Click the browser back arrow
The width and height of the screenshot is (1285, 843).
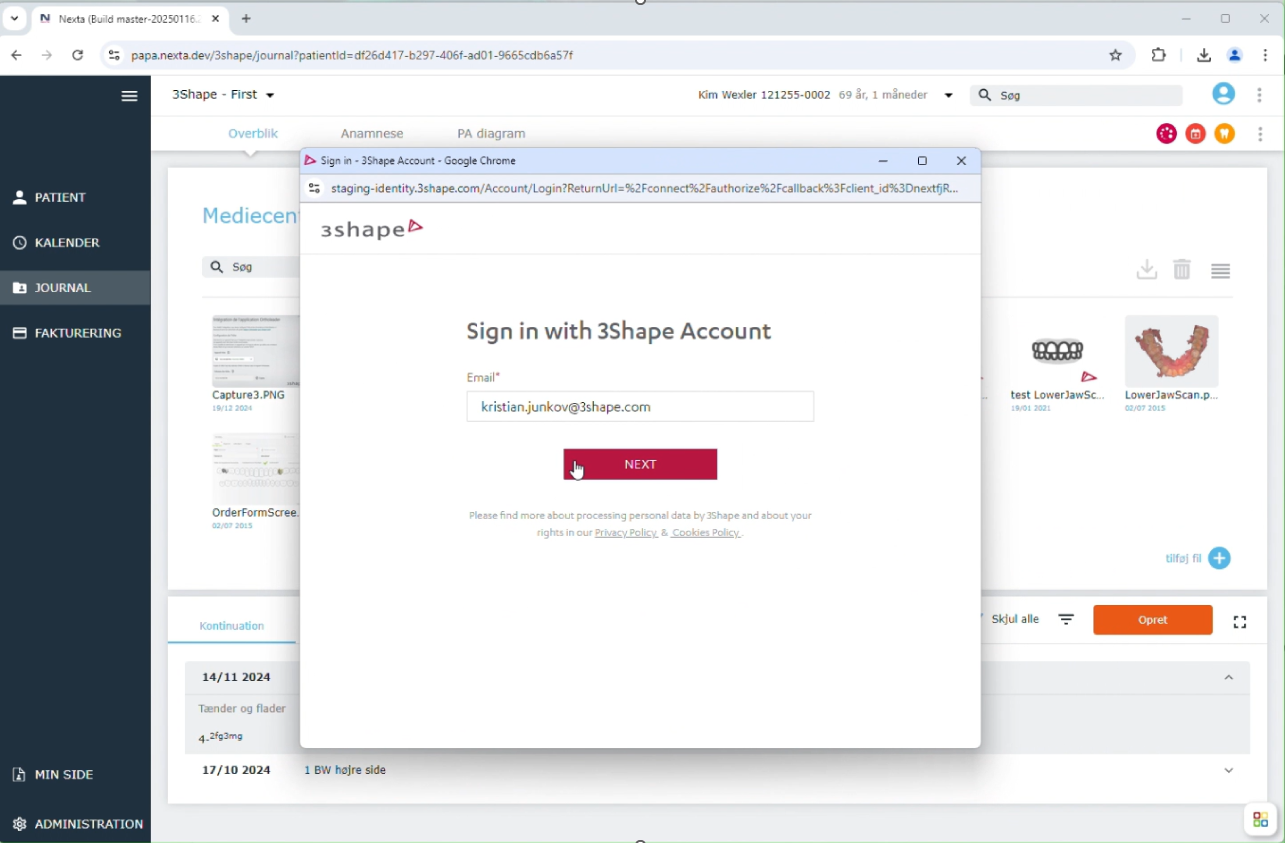pos(16,55)
